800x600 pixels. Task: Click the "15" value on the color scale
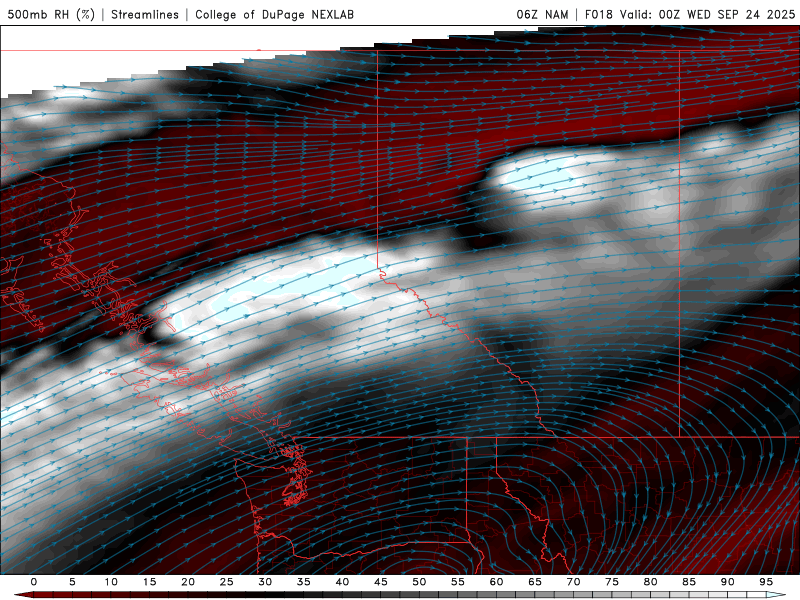(x=149, y=582)
